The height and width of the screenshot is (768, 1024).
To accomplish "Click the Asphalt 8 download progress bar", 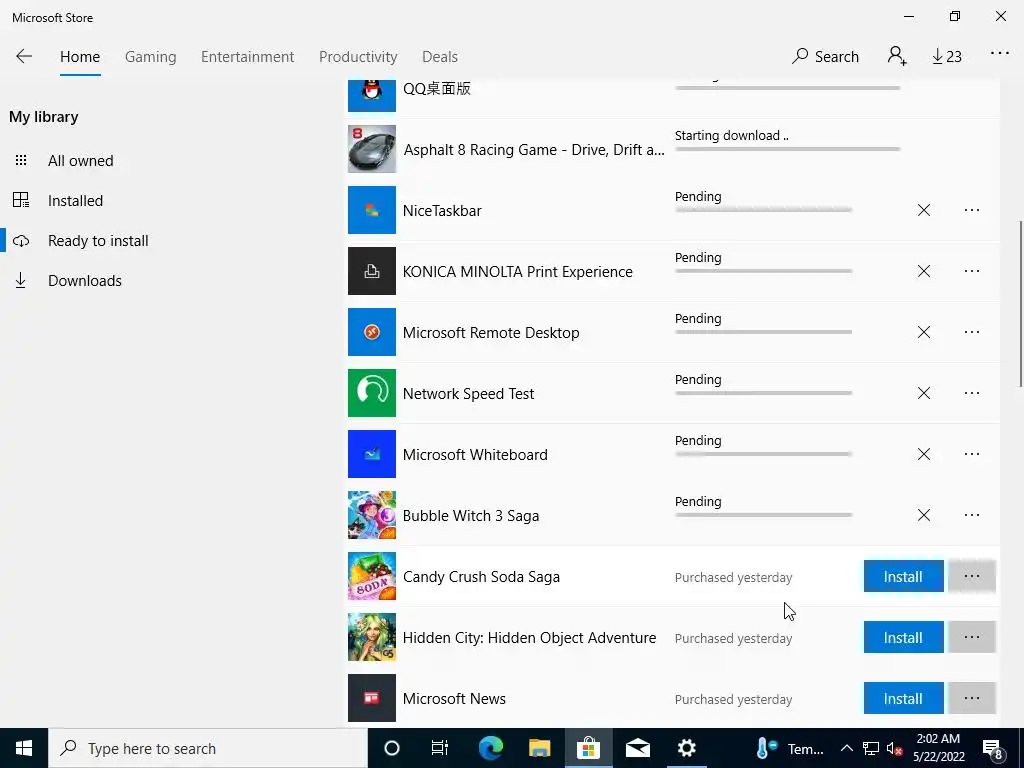I will tap(788, 149).
